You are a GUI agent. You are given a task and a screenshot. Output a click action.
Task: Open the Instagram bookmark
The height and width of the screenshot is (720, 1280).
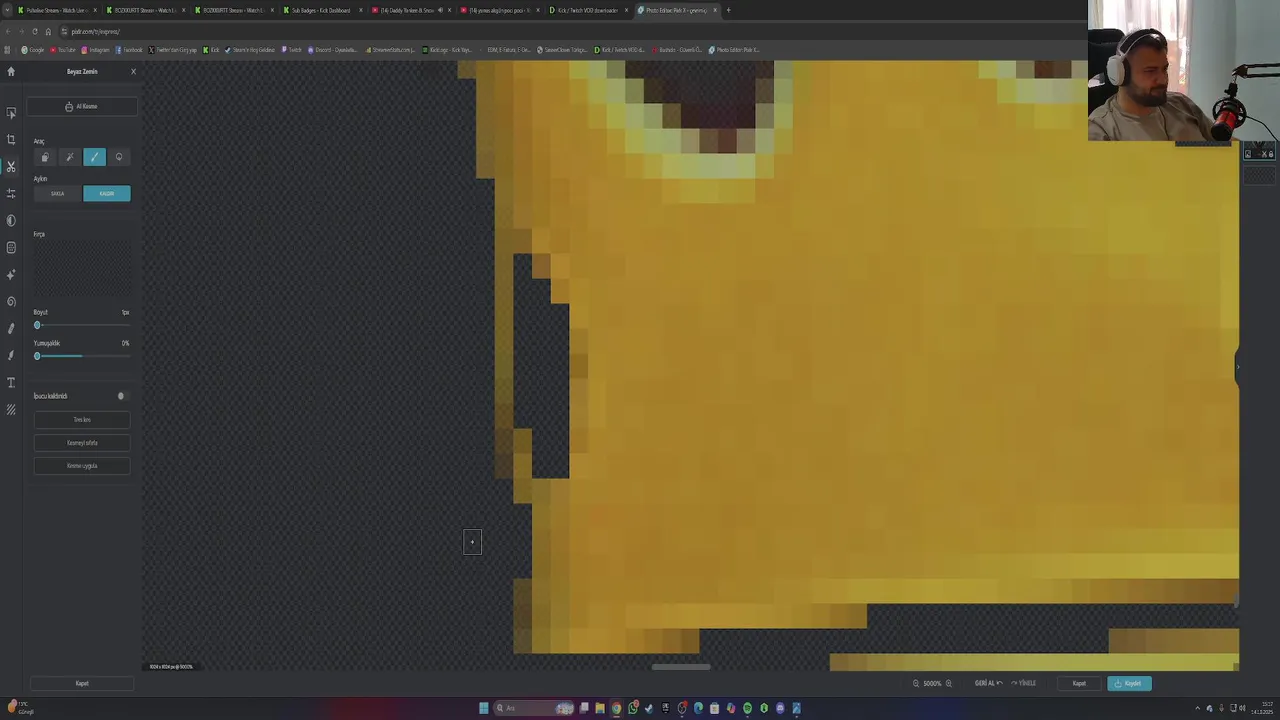[x=96, y=50]
